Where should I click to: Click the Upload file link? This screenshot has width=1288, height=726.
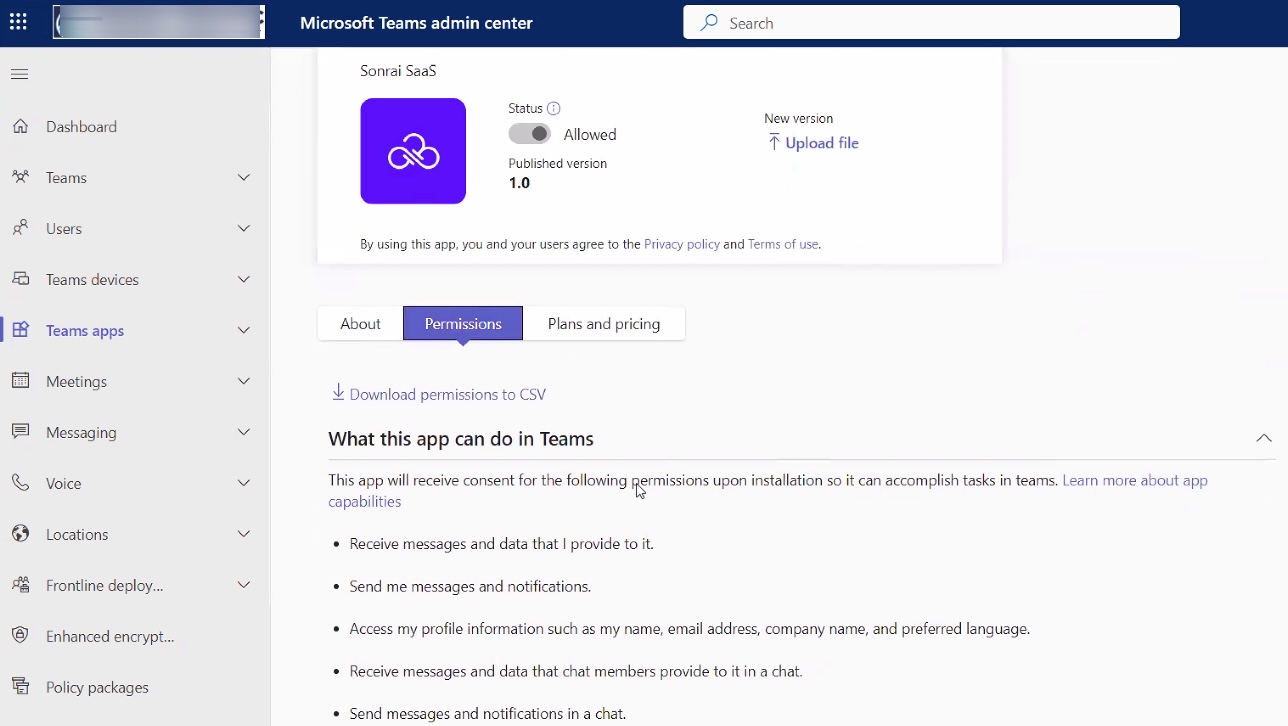822,143
